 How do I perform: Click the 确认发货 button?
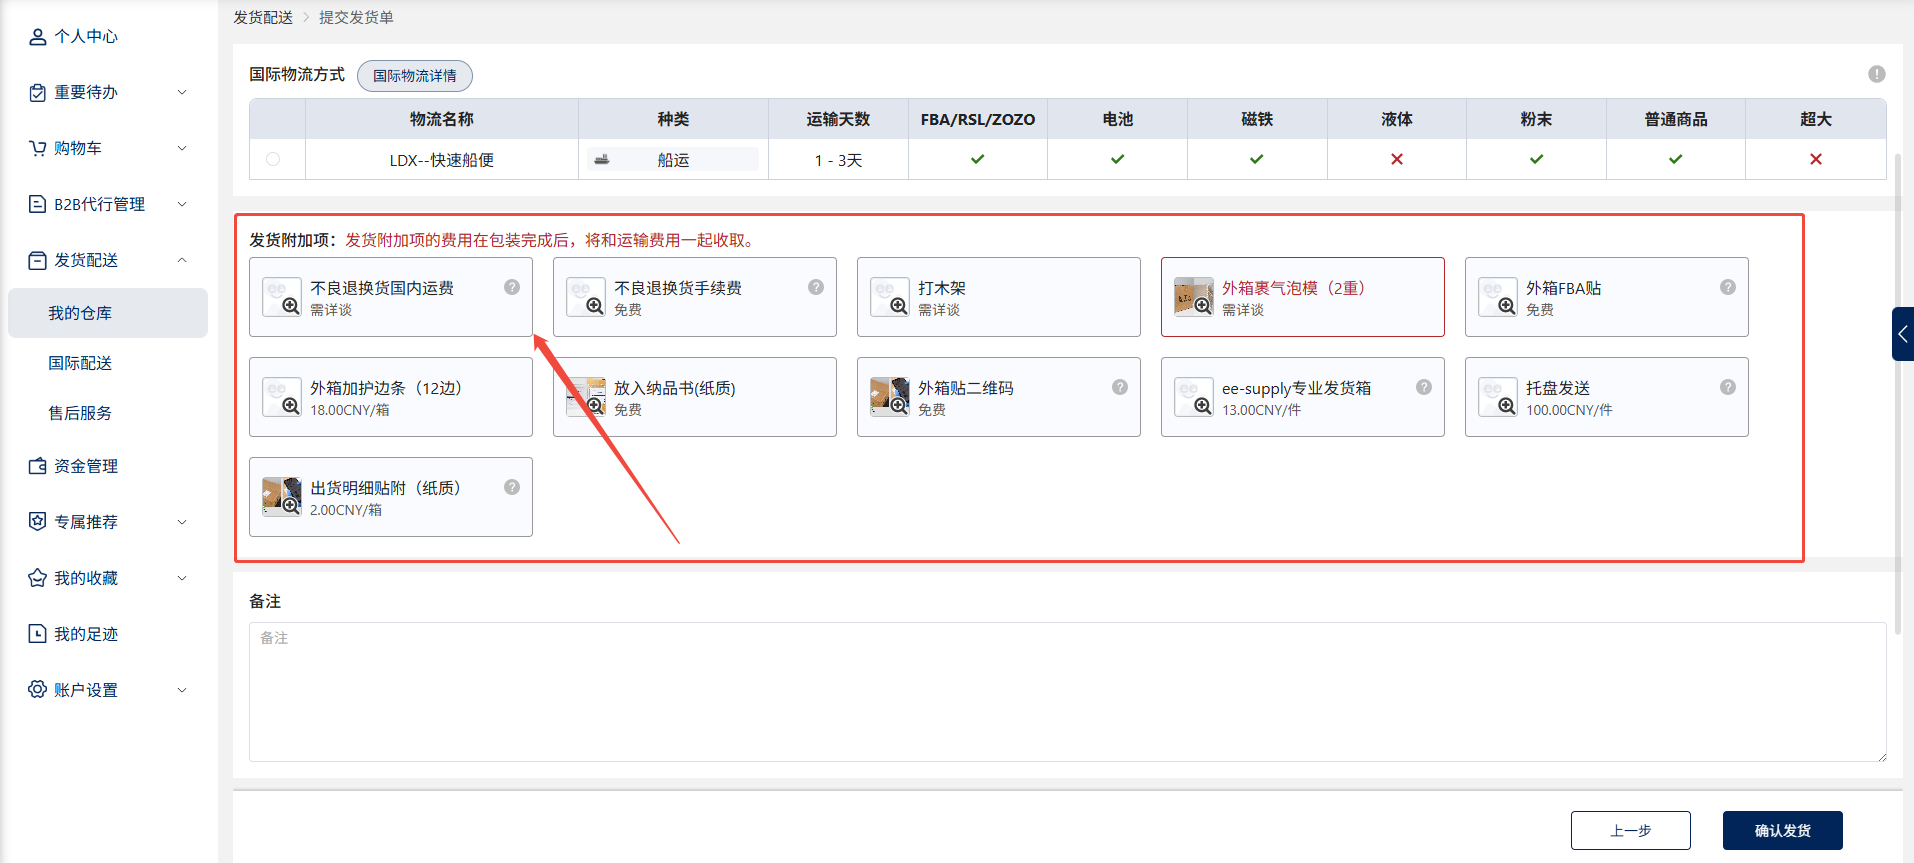point(1783,831)
